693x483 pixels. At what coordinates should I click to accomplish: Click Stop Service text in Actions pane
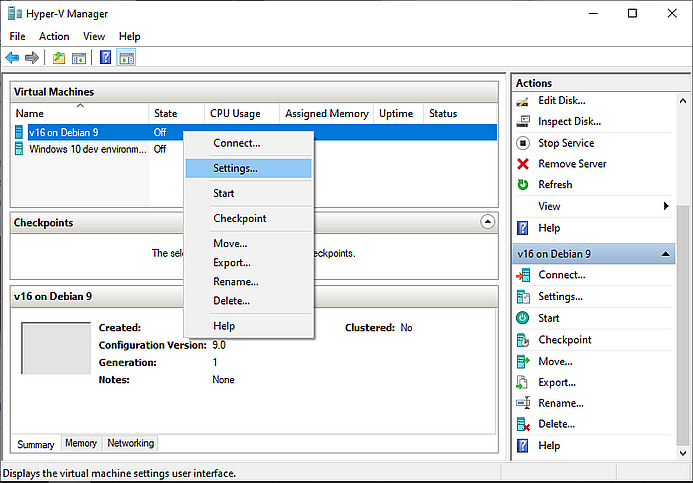[x=566, y=143]
